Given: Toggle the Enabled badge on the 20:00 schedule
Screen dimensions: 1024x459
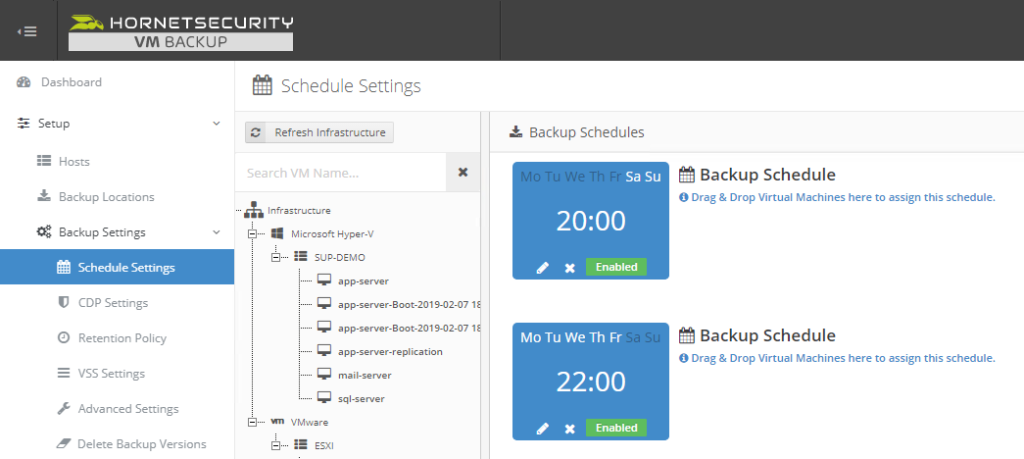Looking at the screenshot, I should coord(616,268).
